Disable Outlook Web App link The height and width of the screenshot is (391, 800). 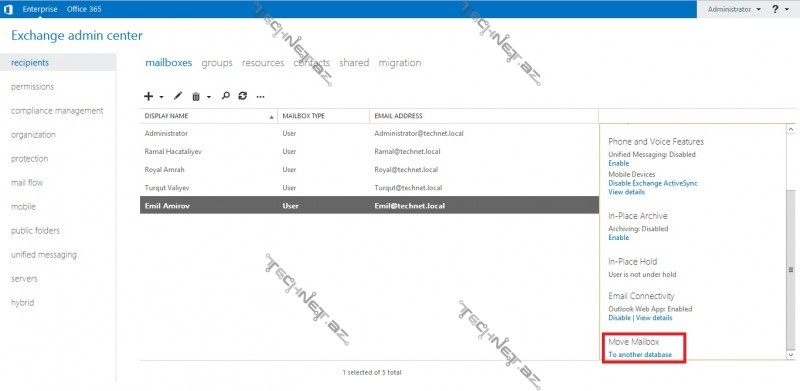coord(619,317)
